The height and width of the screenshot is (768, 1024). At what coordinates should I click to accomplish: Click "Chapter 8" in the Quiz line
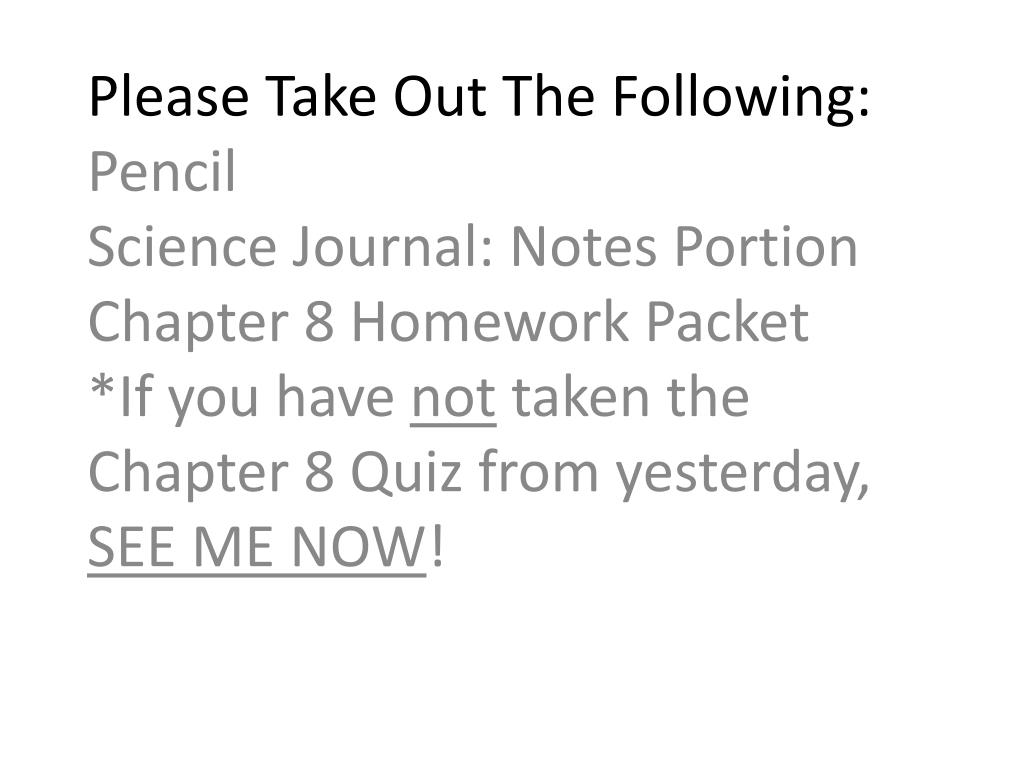point(211,473)
